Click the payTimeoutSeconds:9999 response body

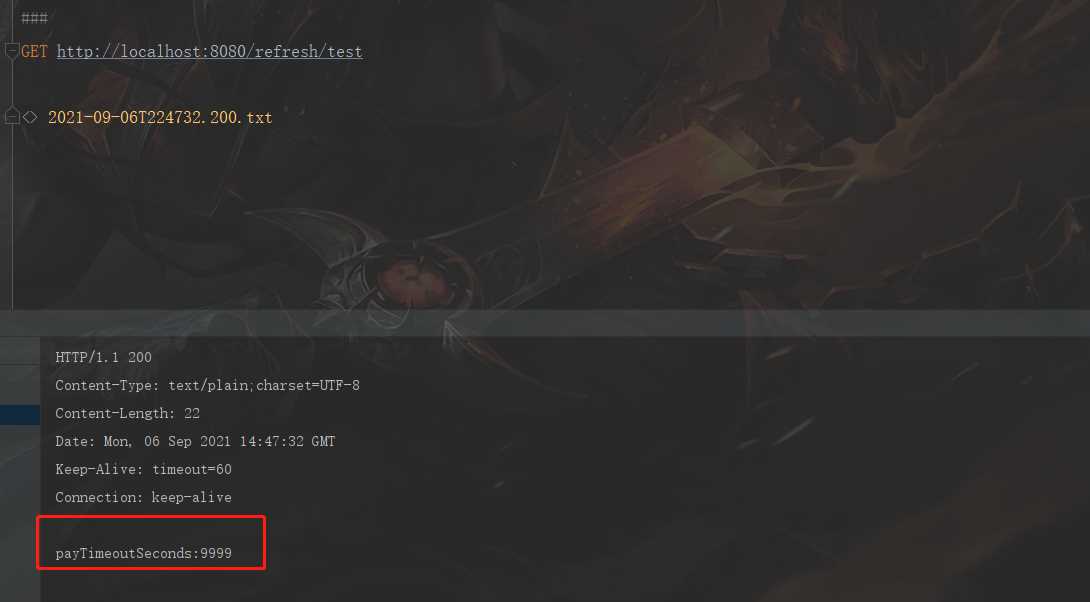(x=143, y=553)
